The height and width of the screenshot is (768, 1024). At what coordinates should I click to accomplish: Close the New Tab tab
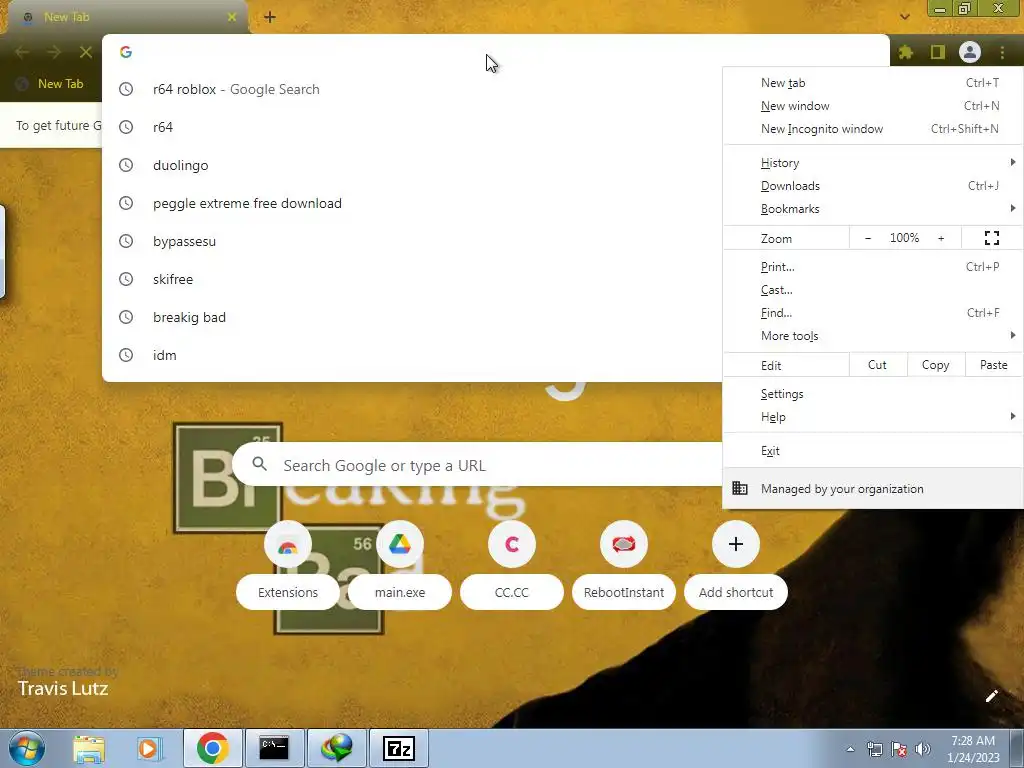232,17
